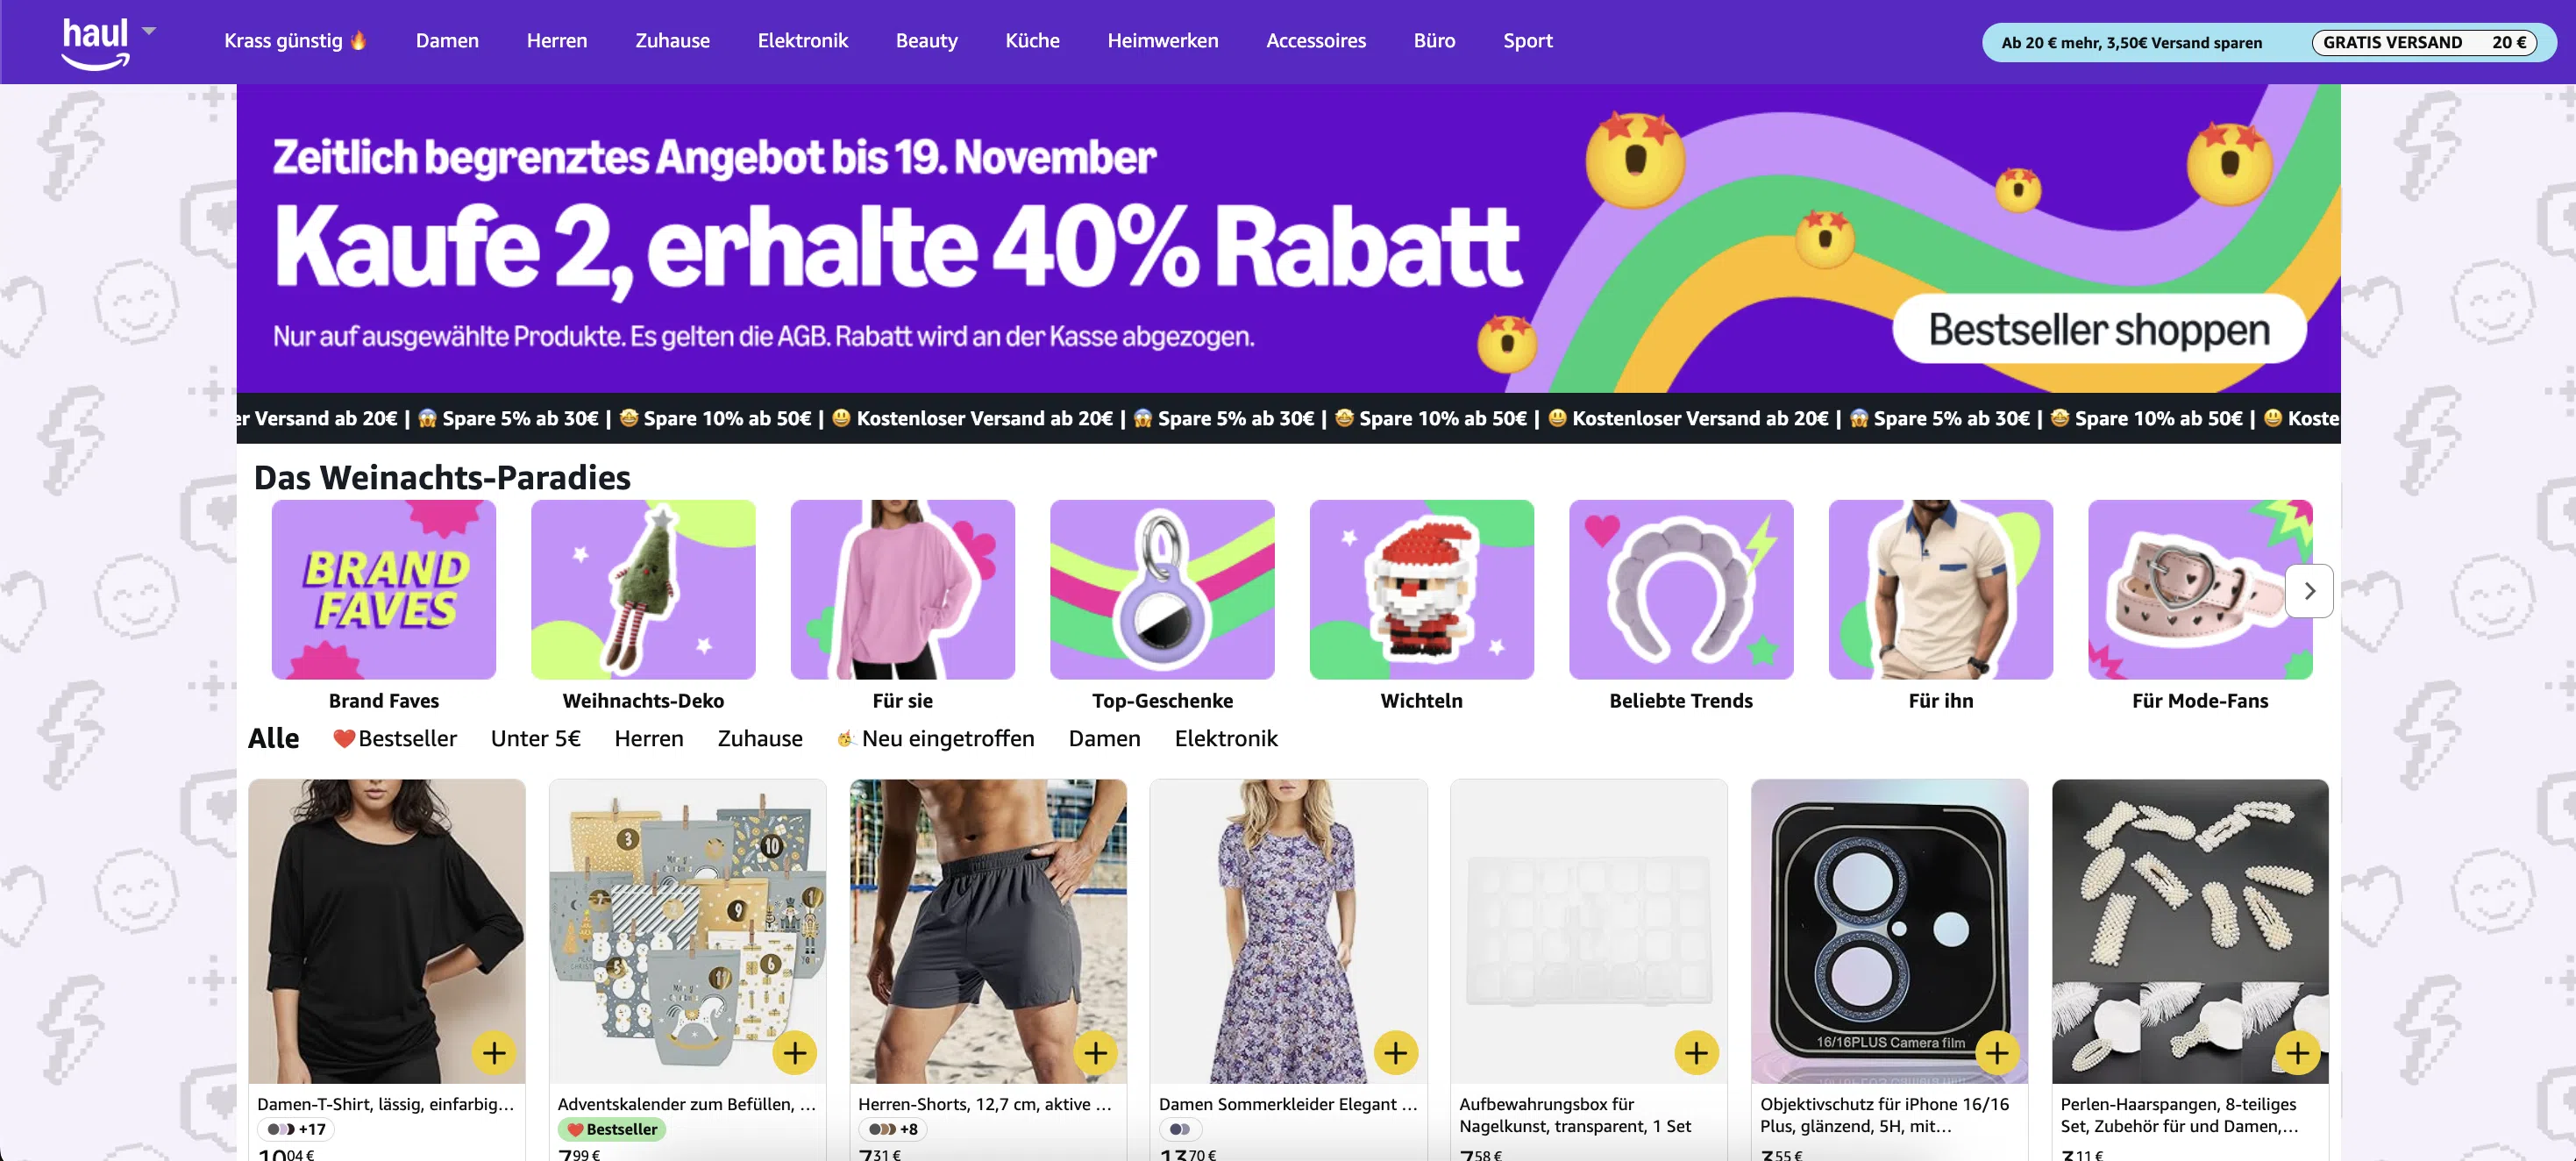Select Neu eingetroffen filter tab
Image resolution: width=2576 pixels, height=1161 pixels.
tap(936, 738)
